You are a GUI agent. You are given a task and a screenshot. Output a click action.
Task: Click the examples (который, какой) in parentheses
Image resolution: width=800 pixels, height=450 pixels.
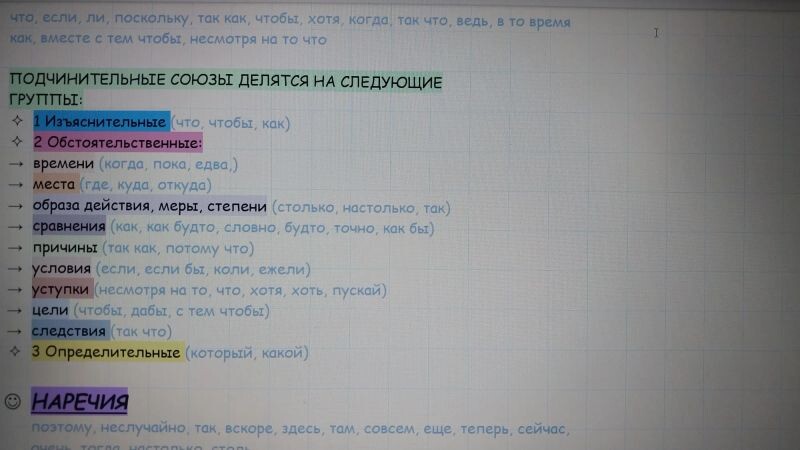click(248, 352)
